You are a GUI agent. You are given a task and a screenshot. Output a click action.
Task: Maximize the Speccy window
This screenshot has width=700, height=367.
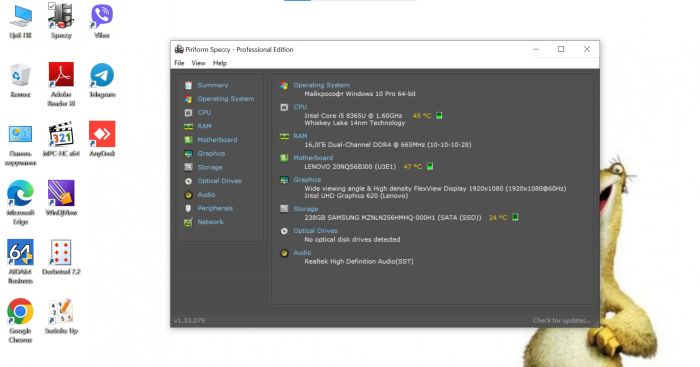[x=561, y=49]
